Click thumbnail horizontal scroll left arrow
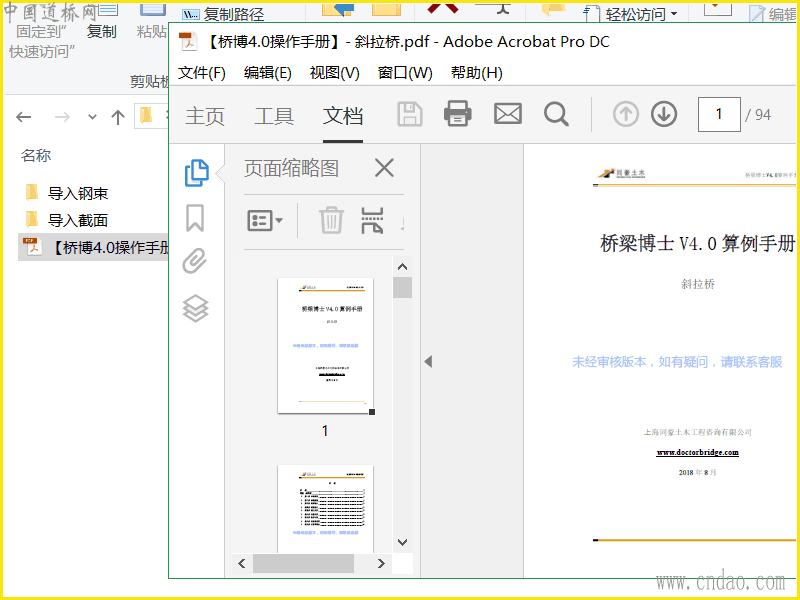 coord(242,563)
